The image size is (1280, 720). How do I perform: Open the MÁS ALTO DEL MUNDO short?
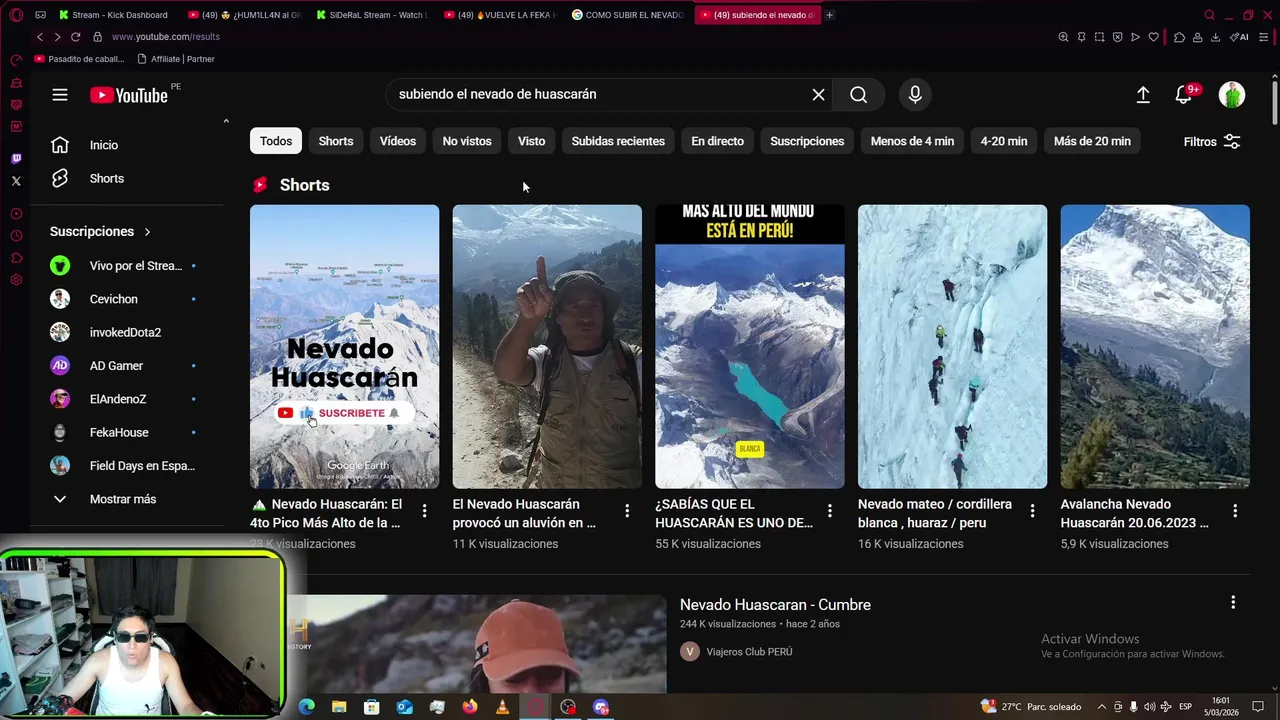[x=749, y=346]
